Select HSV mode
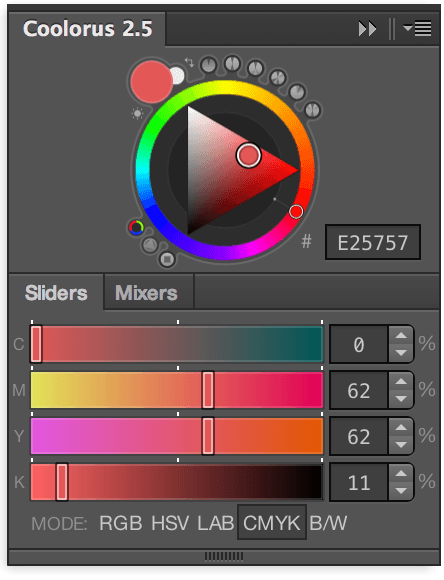This screenshot has width=444, height=580. click(170, 523)
